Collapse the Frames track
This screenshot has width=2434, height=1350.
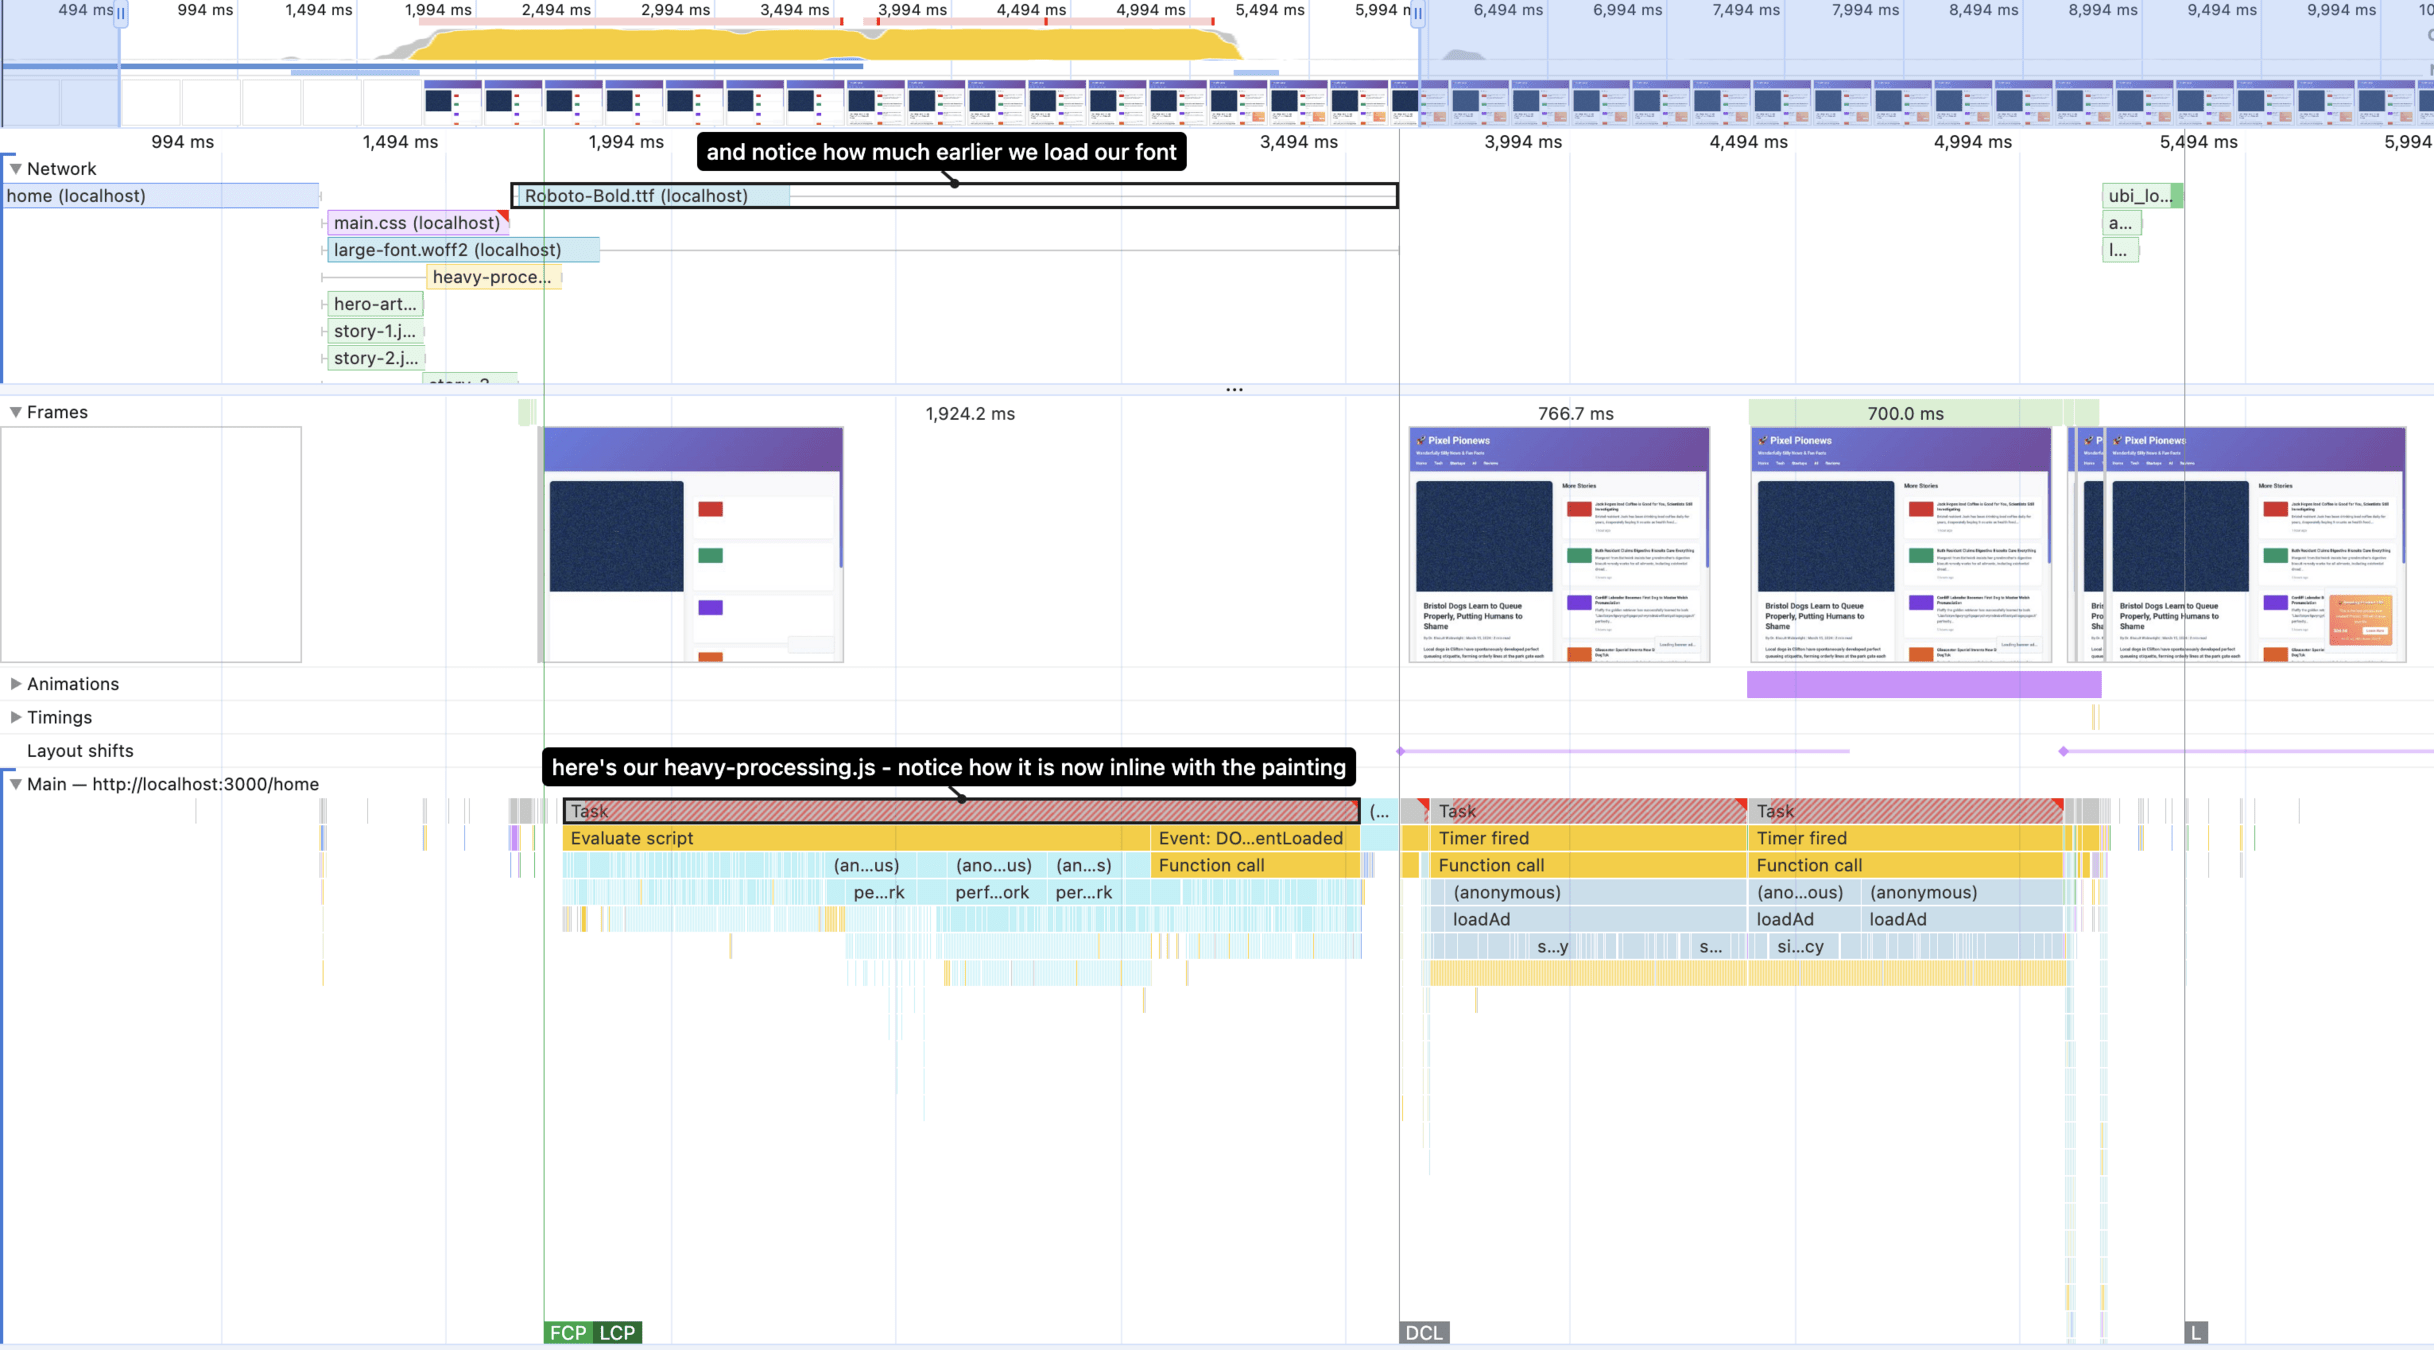[16, 412]
